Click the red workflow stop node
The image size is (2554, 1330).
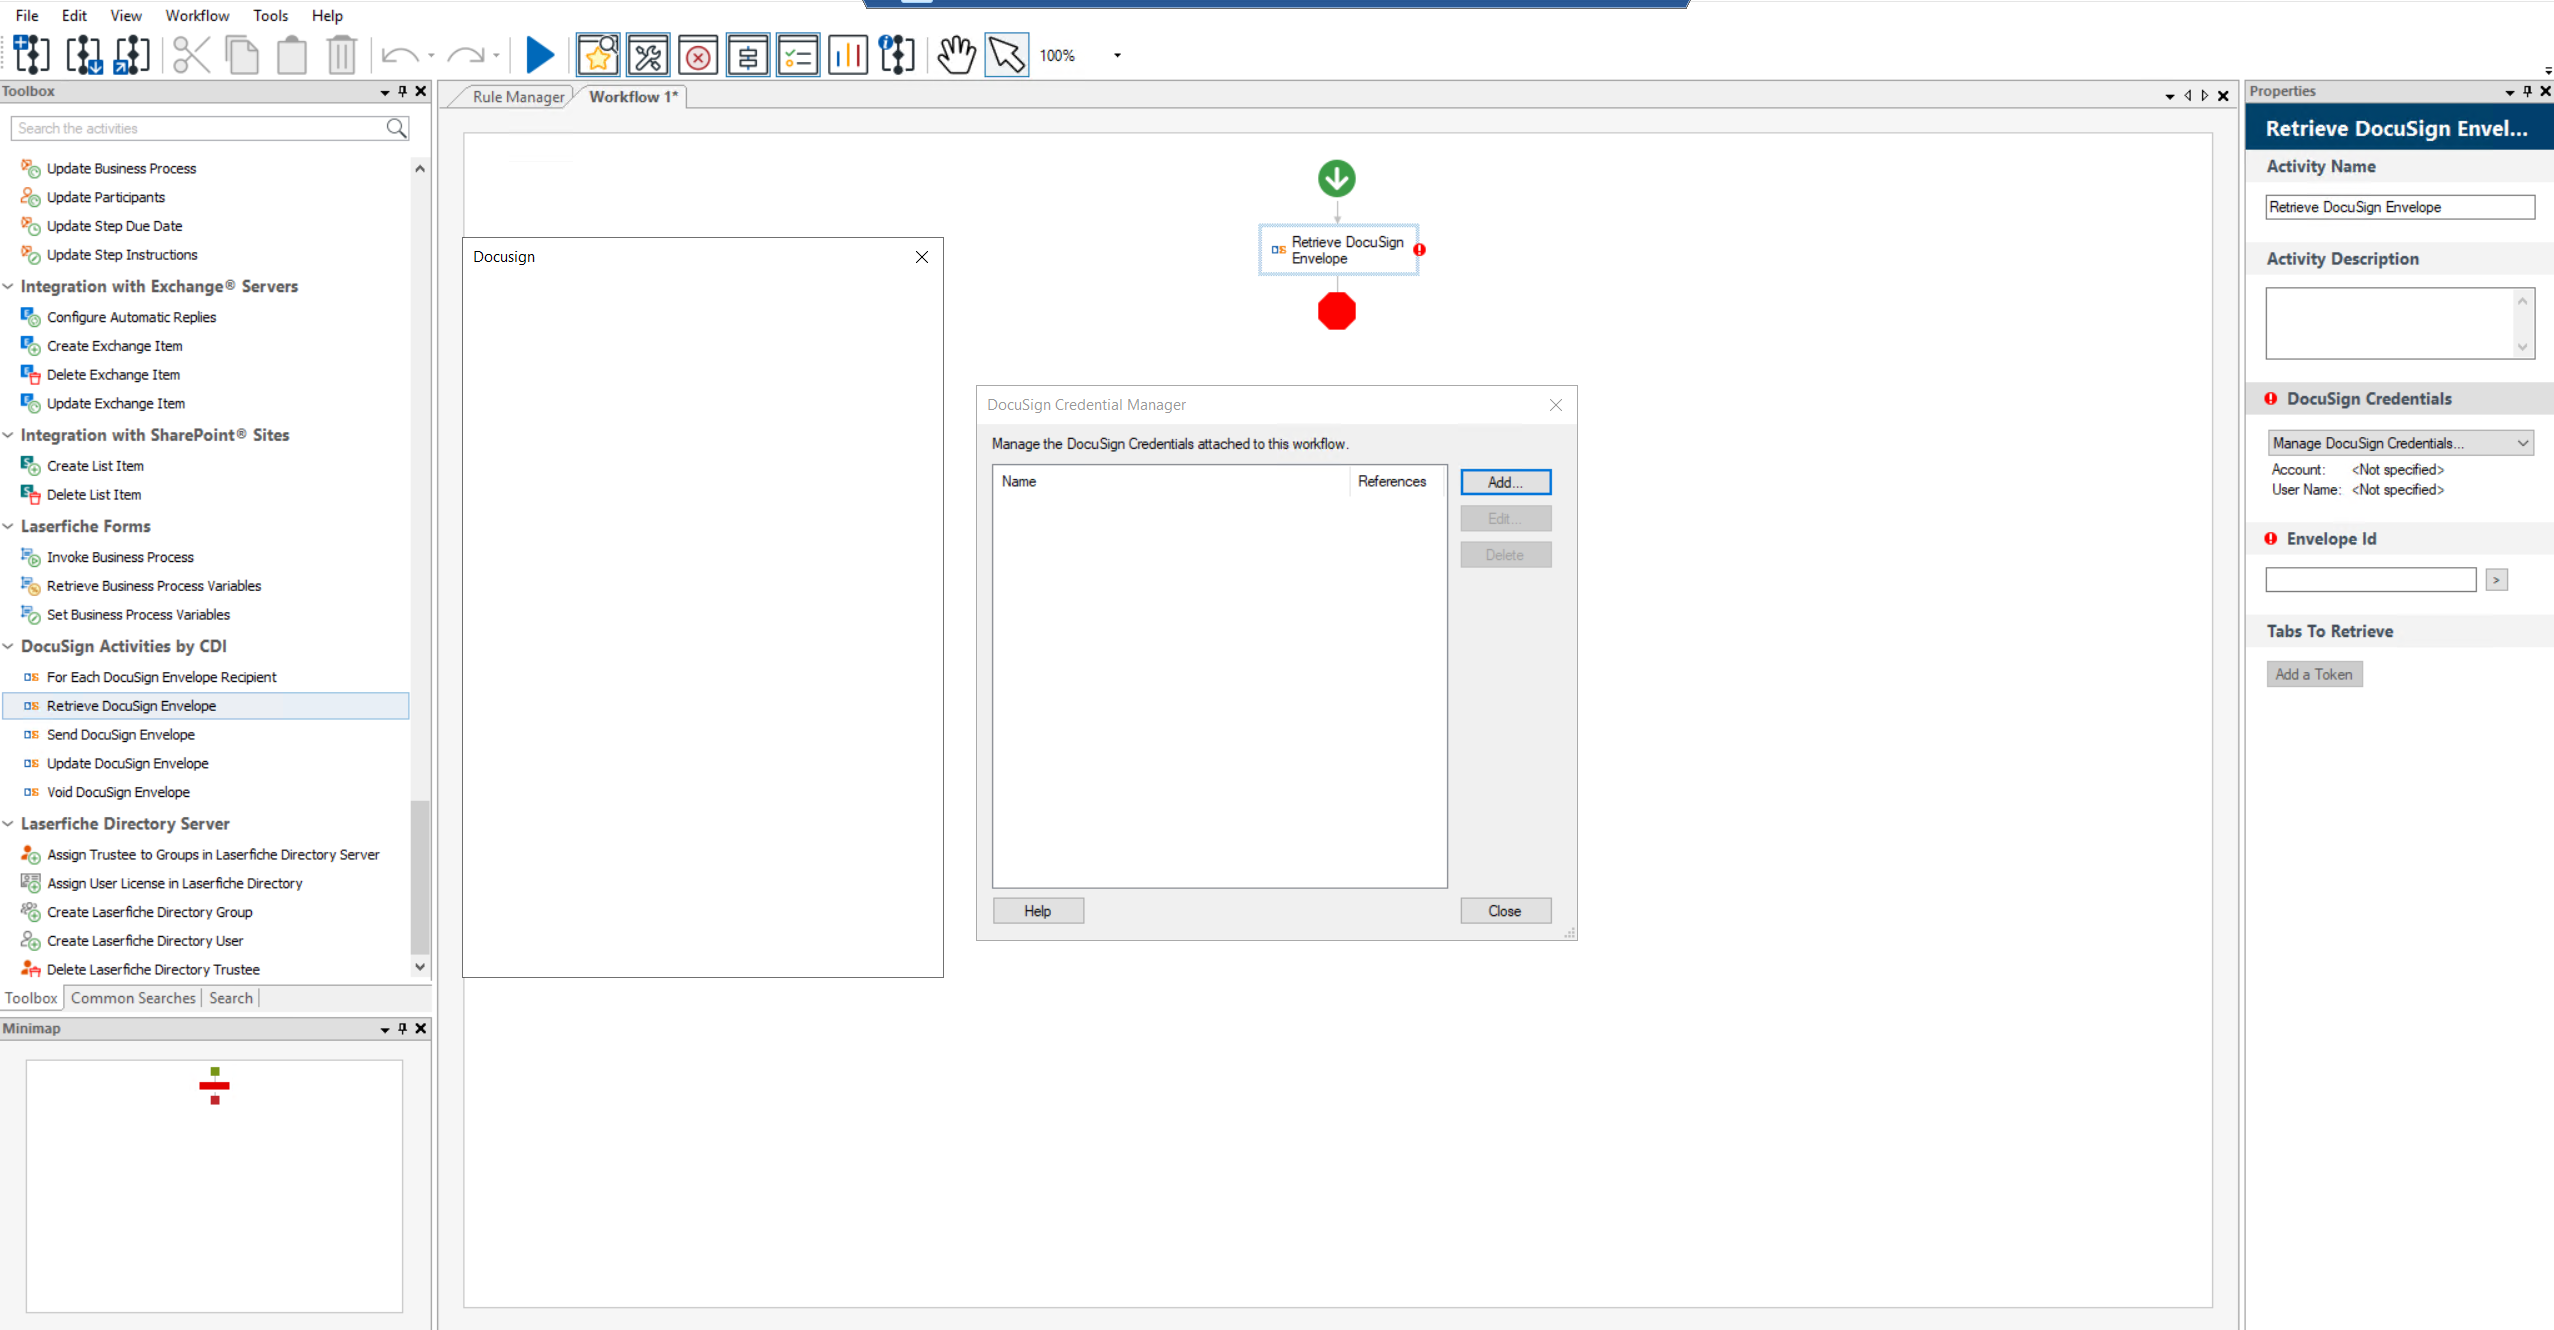(x=1337, y=311)
